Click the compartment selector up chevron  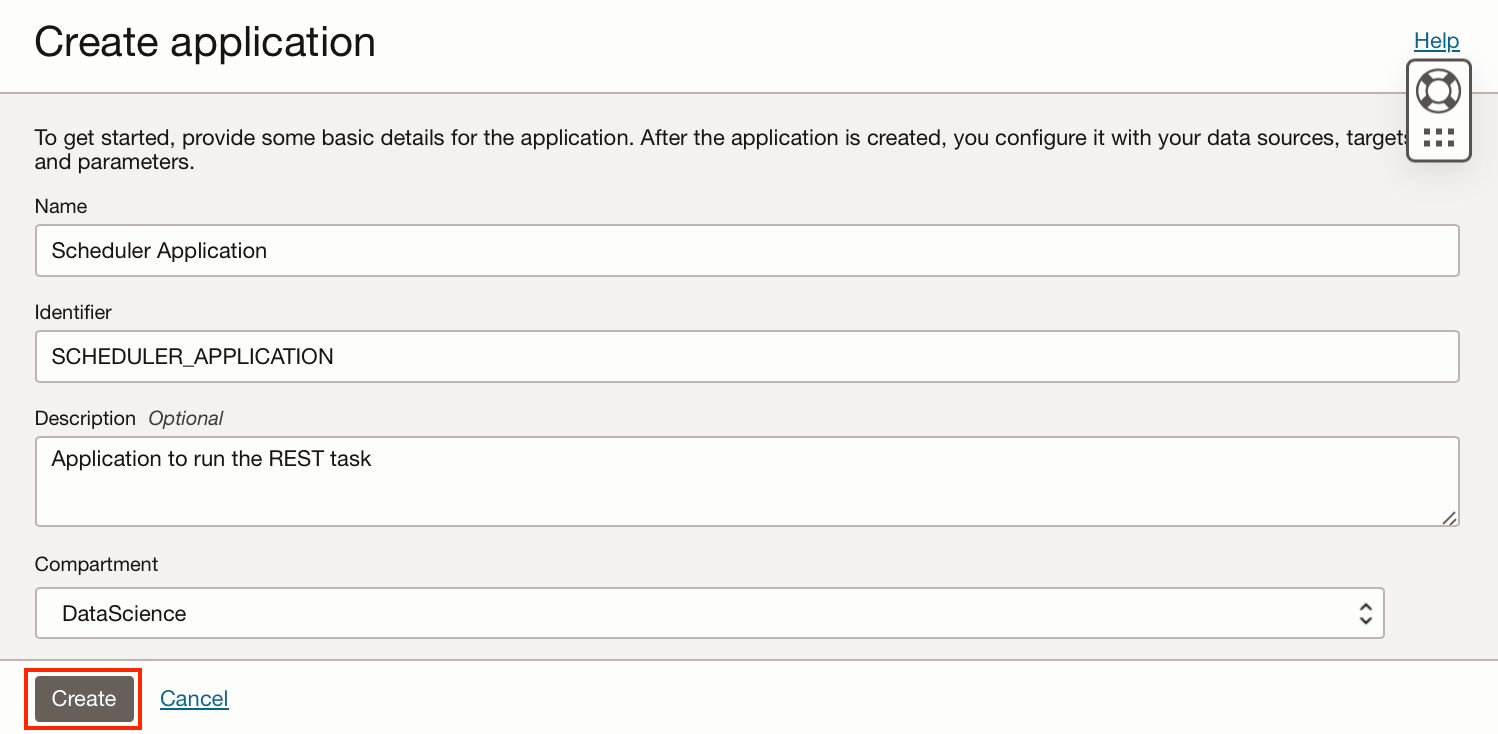[1365, 607]
